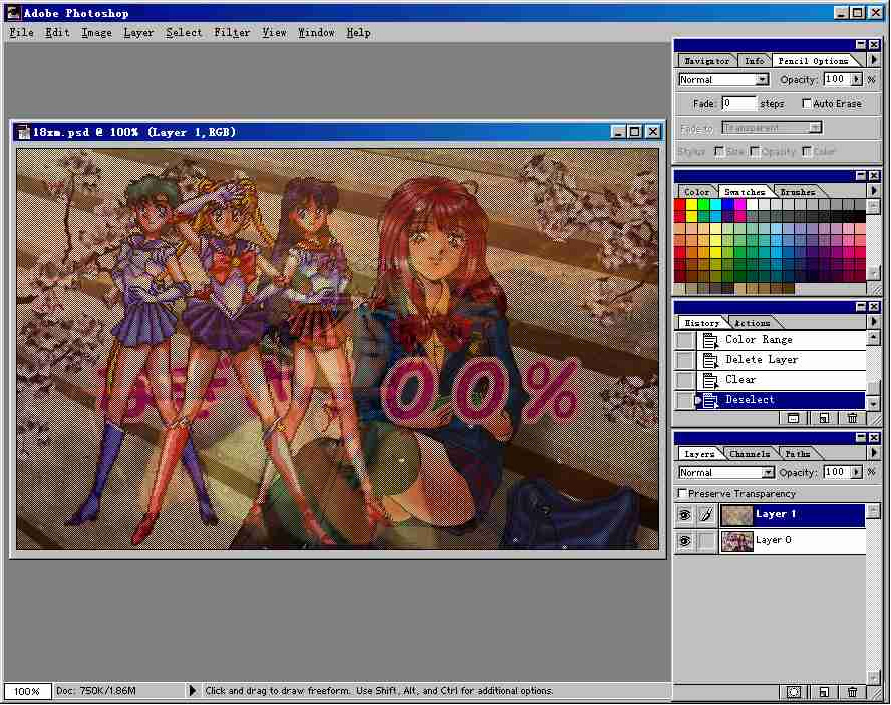891x705 pixels.
Task: Open the status bar info popup arrow
Action: [x=192, y=691]
